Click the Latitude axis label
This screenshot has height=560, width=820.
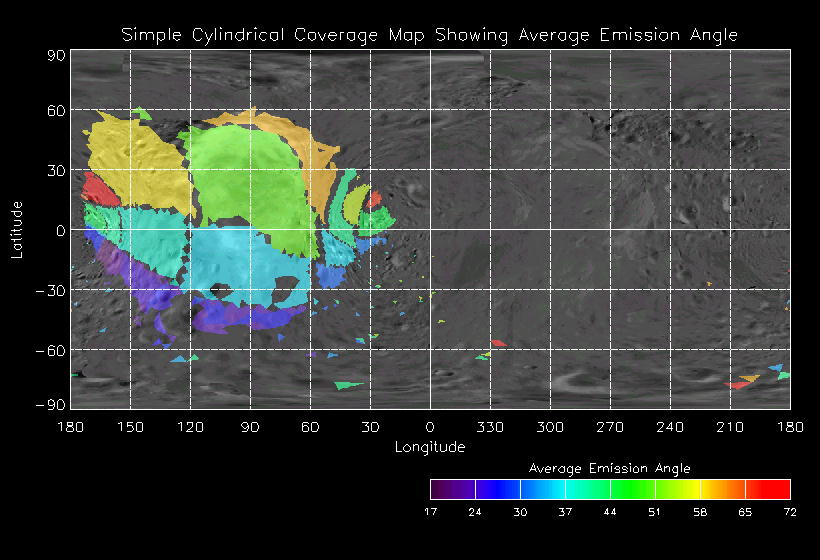[17, 229]
